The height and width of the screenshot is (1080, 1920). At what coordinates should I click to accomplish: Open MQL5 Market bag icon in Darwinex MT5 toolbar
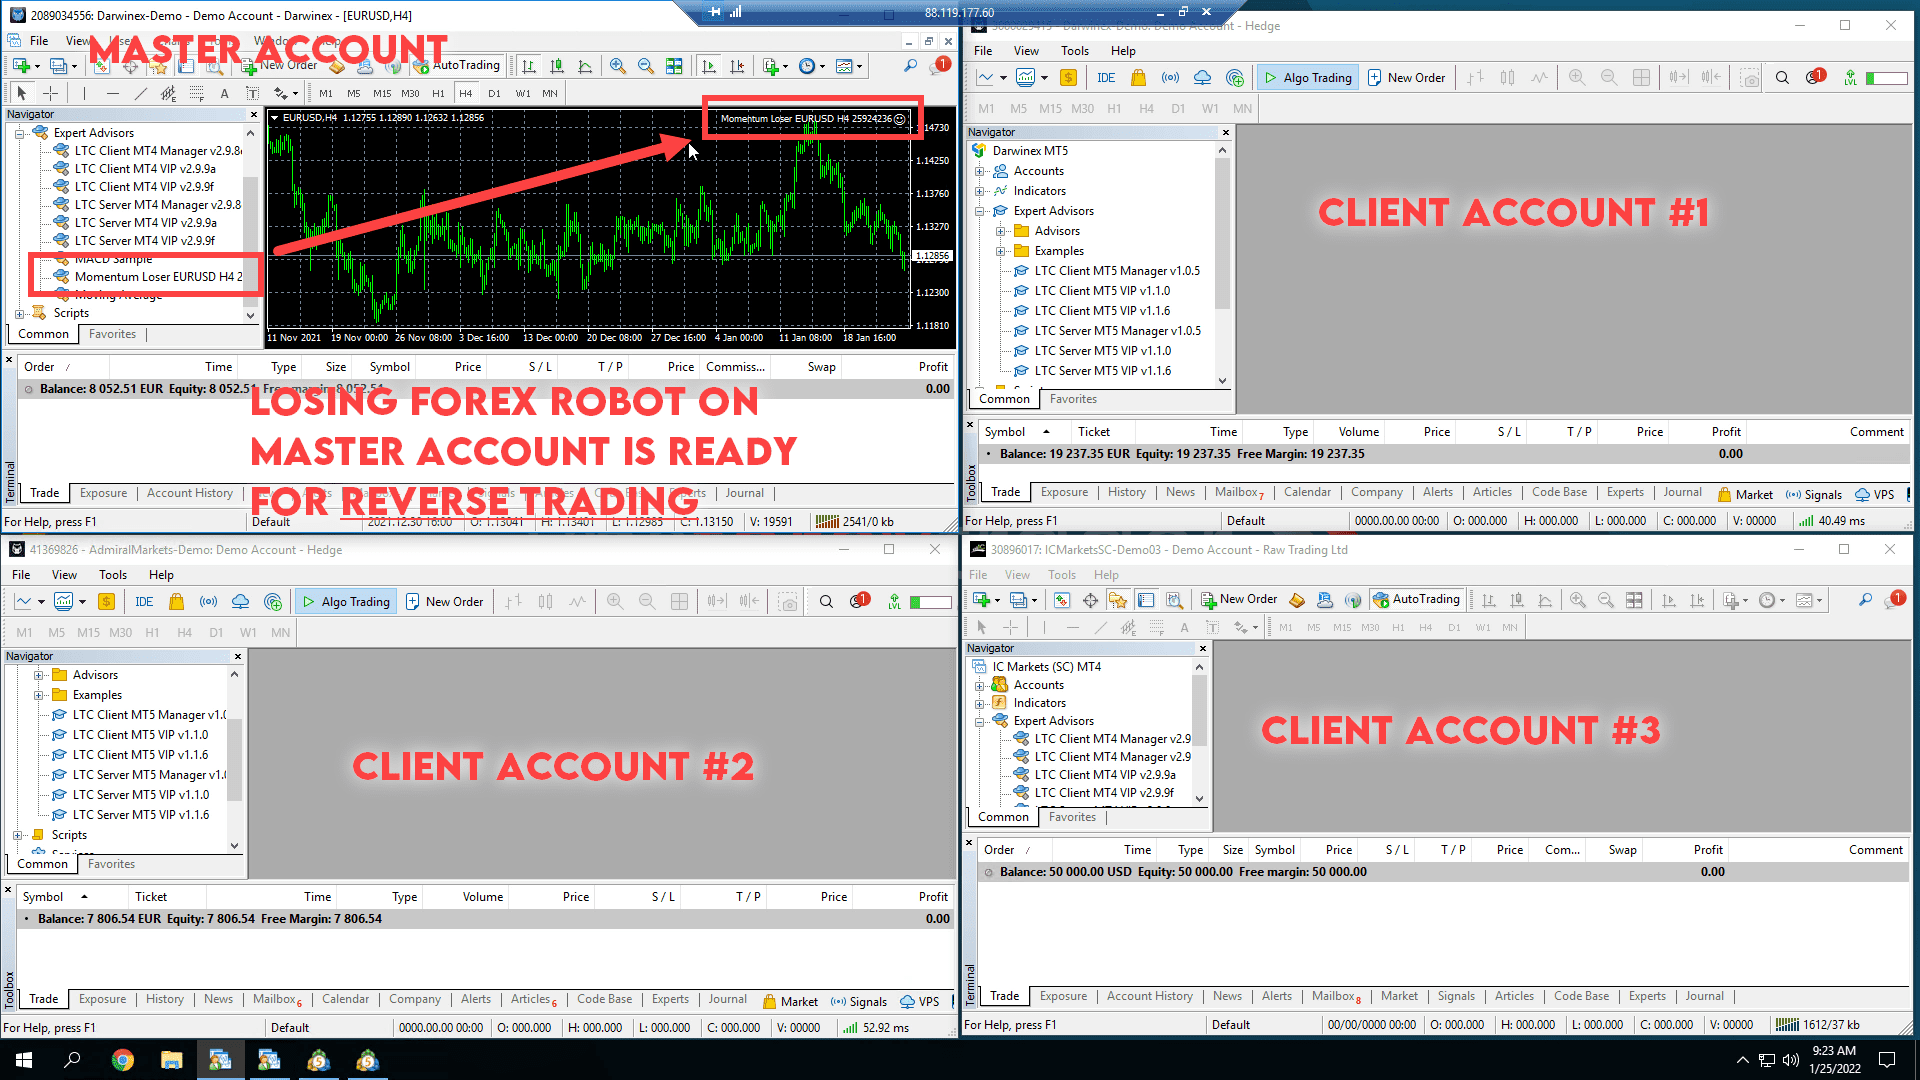coord(1138,78)
